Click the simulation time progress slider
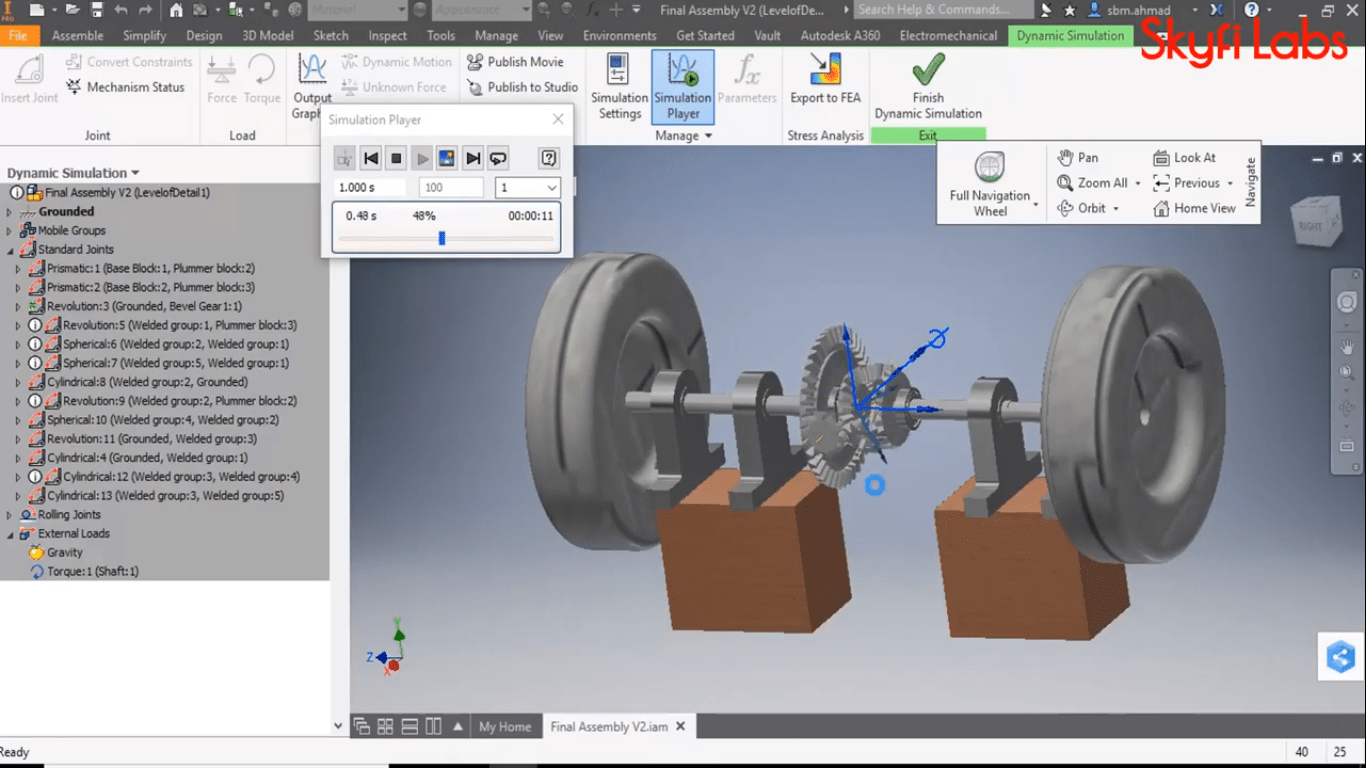The height and width of the screenshot is (768, 1366). 446,238
